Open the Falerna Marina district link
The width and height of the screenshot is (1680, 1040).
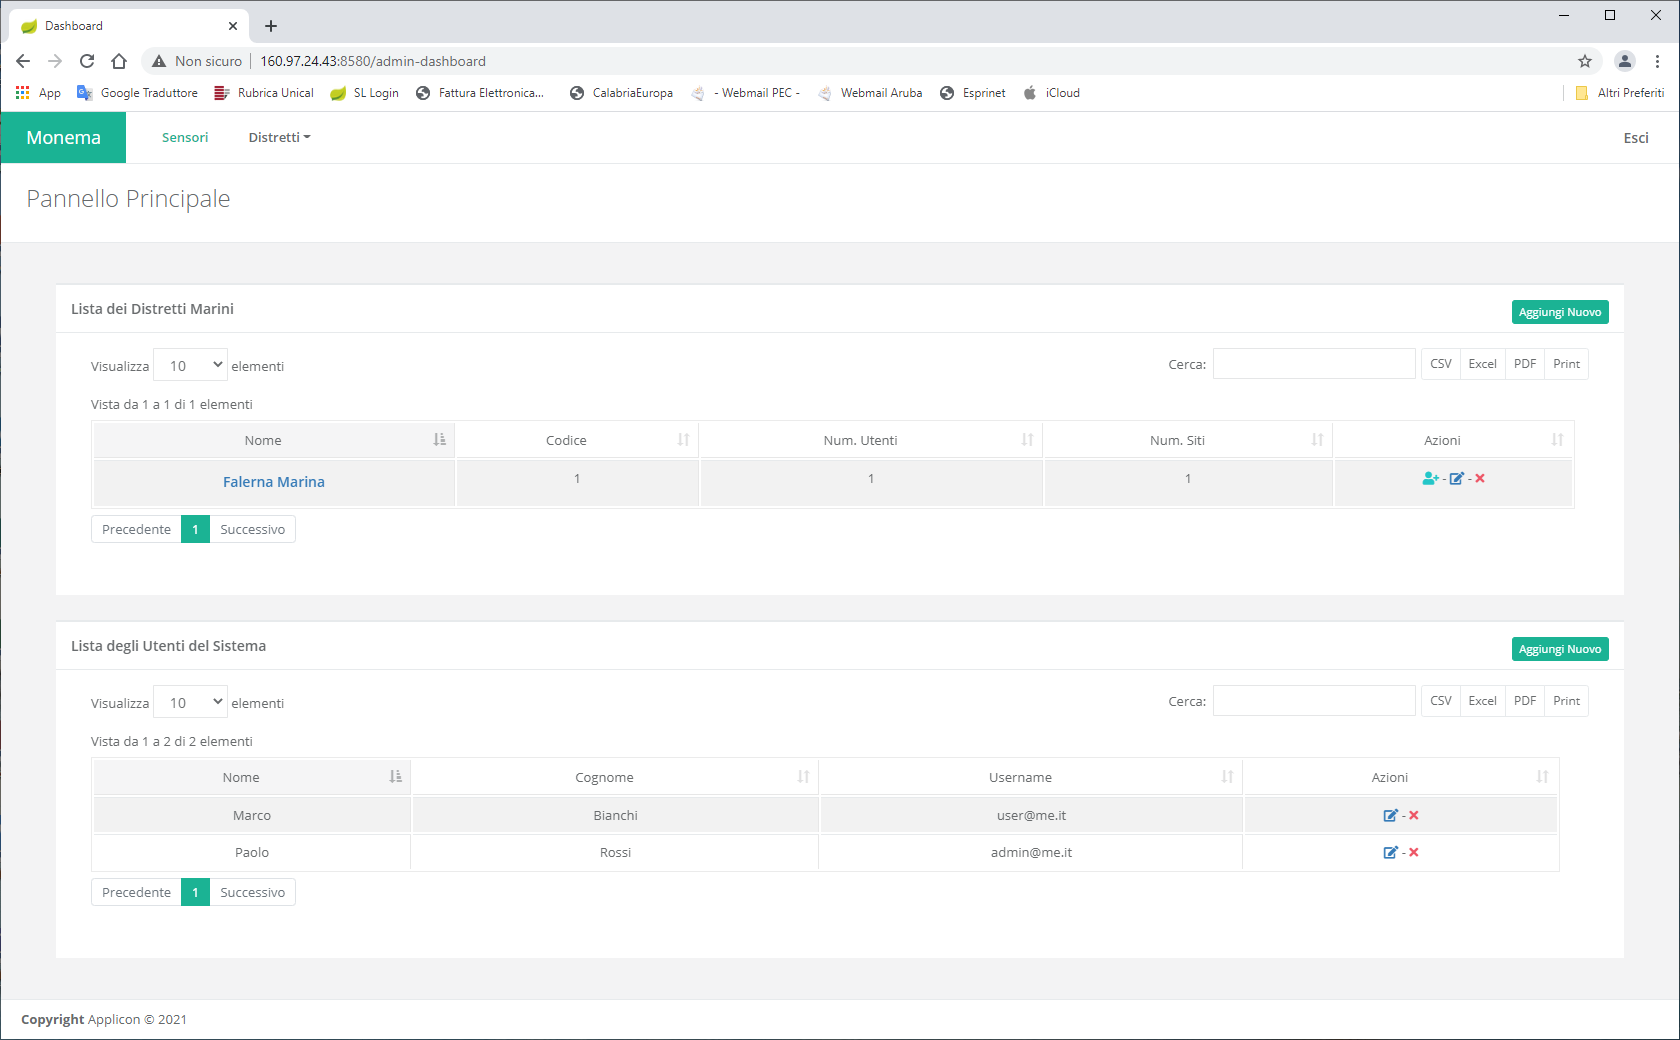click(x=274, y=482)
